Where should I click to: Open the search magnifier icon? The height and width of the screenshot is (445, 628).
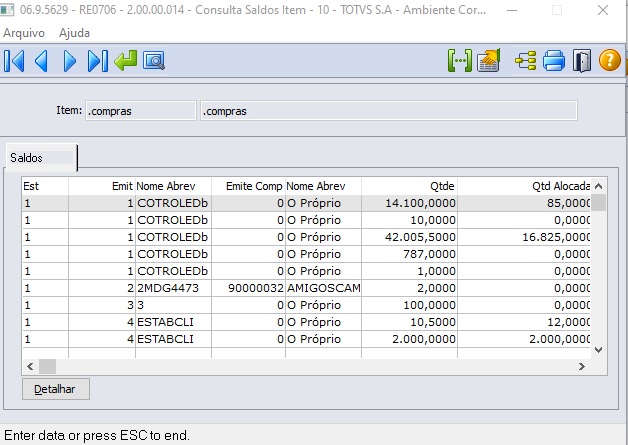pyautogui.click(x=154, y=61)
